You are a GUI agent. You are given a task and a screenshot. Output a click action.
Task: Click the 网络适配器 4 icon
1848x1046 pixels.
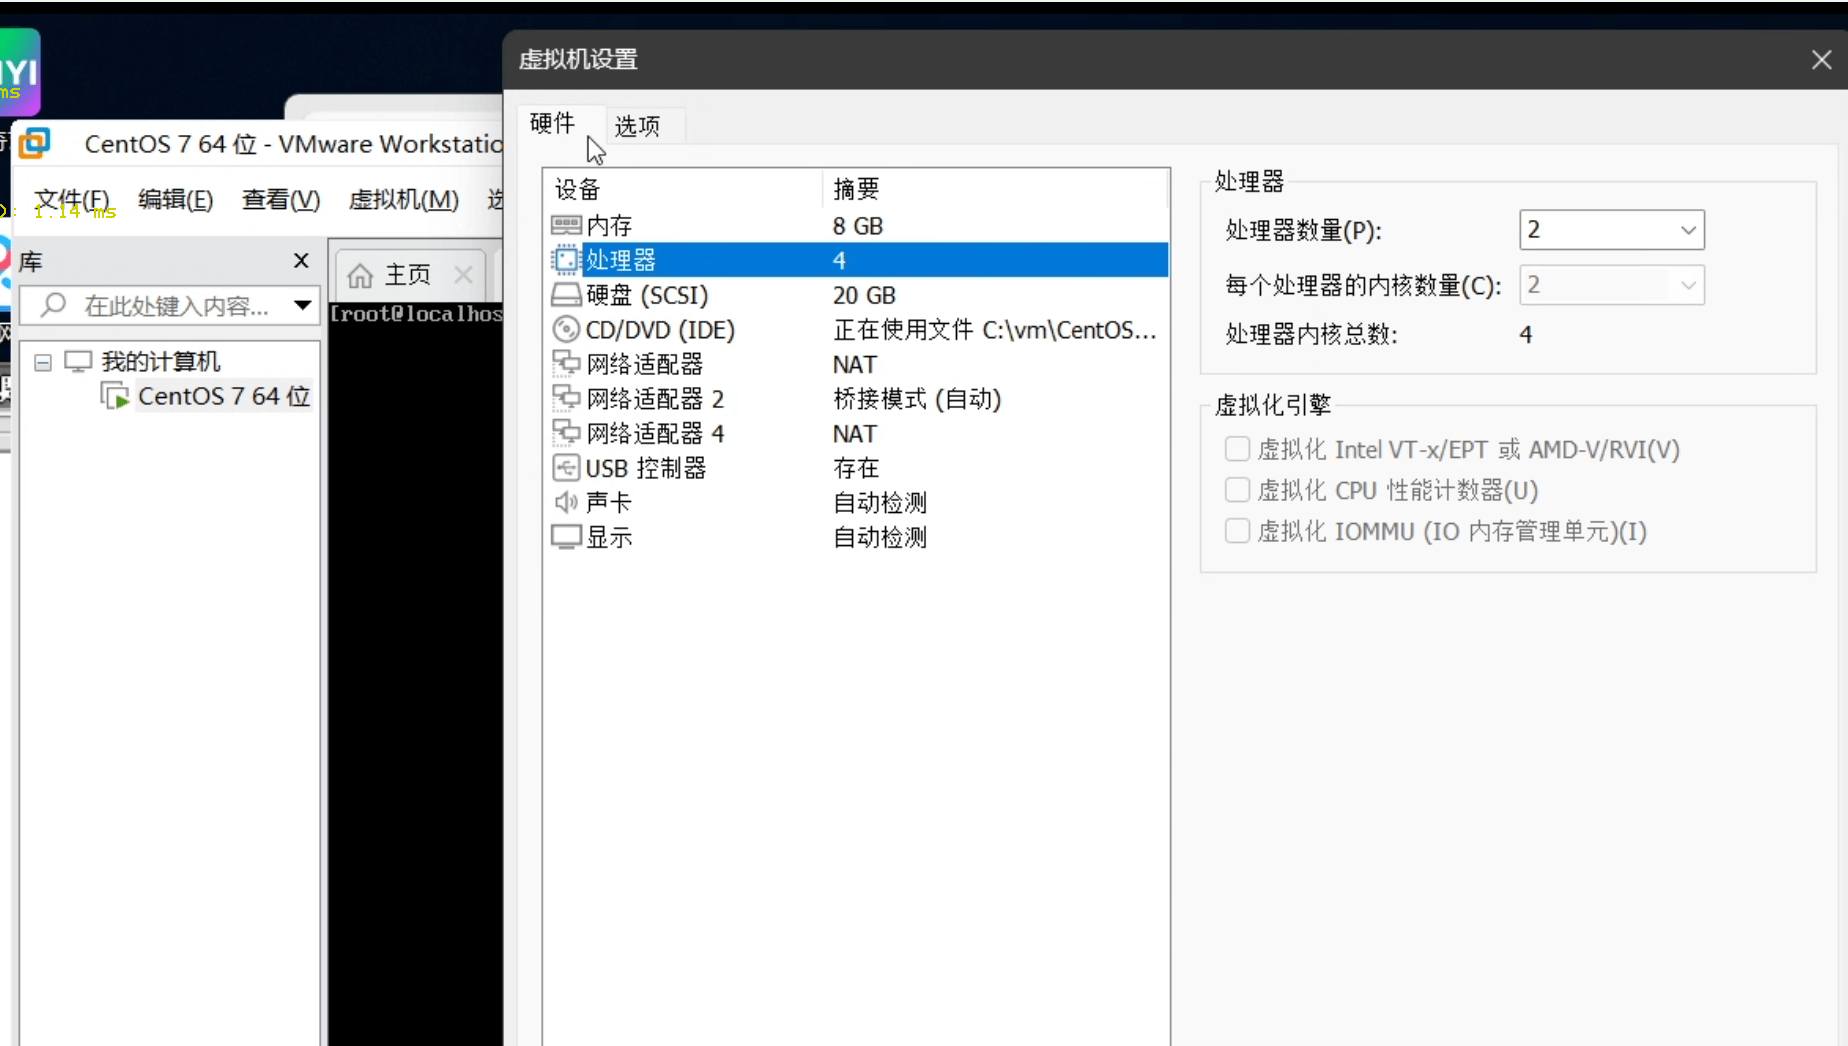pos(566,433)
